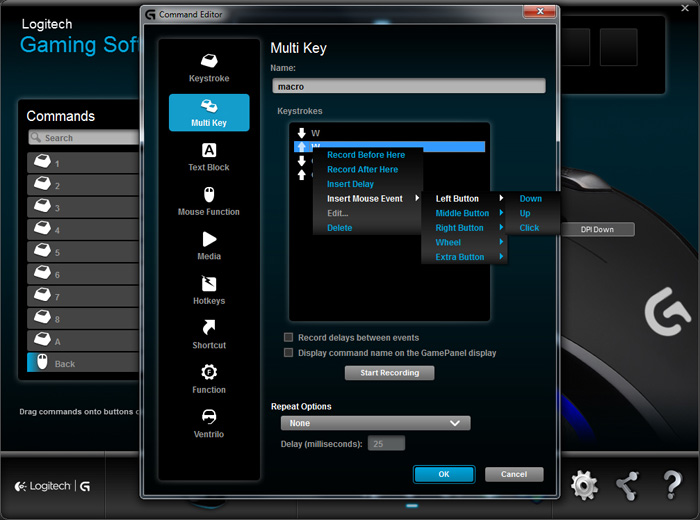Open help question mark icon
This screenshot has height=520, width=700.
(672, 485)
